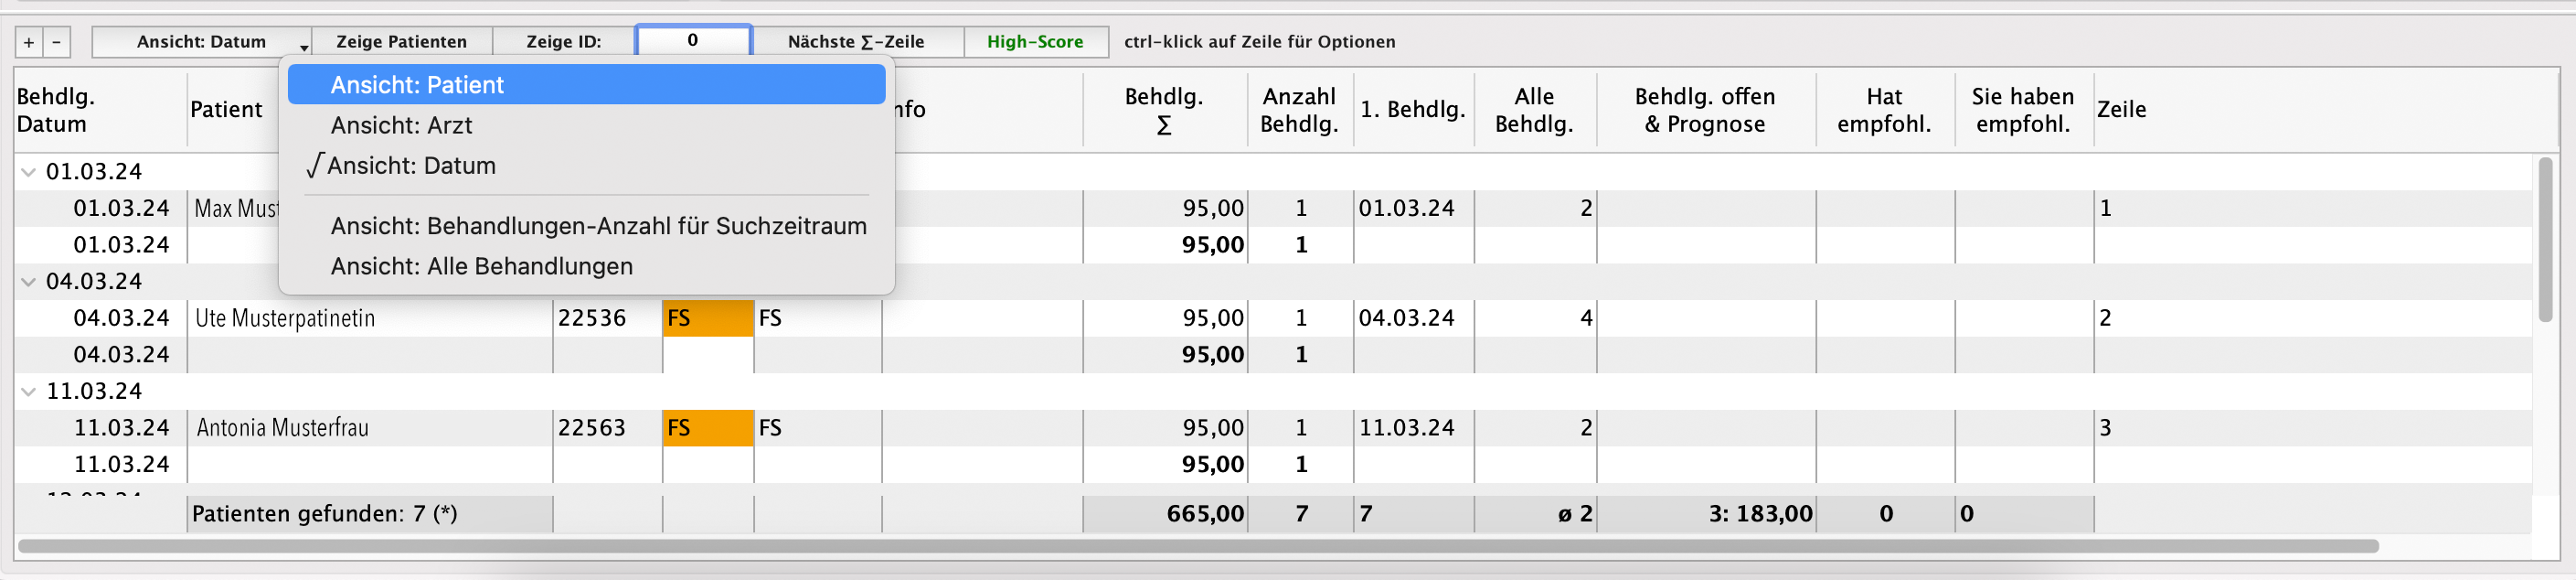
Task: Click the minus button in toolbar
Action: [57, 42]
